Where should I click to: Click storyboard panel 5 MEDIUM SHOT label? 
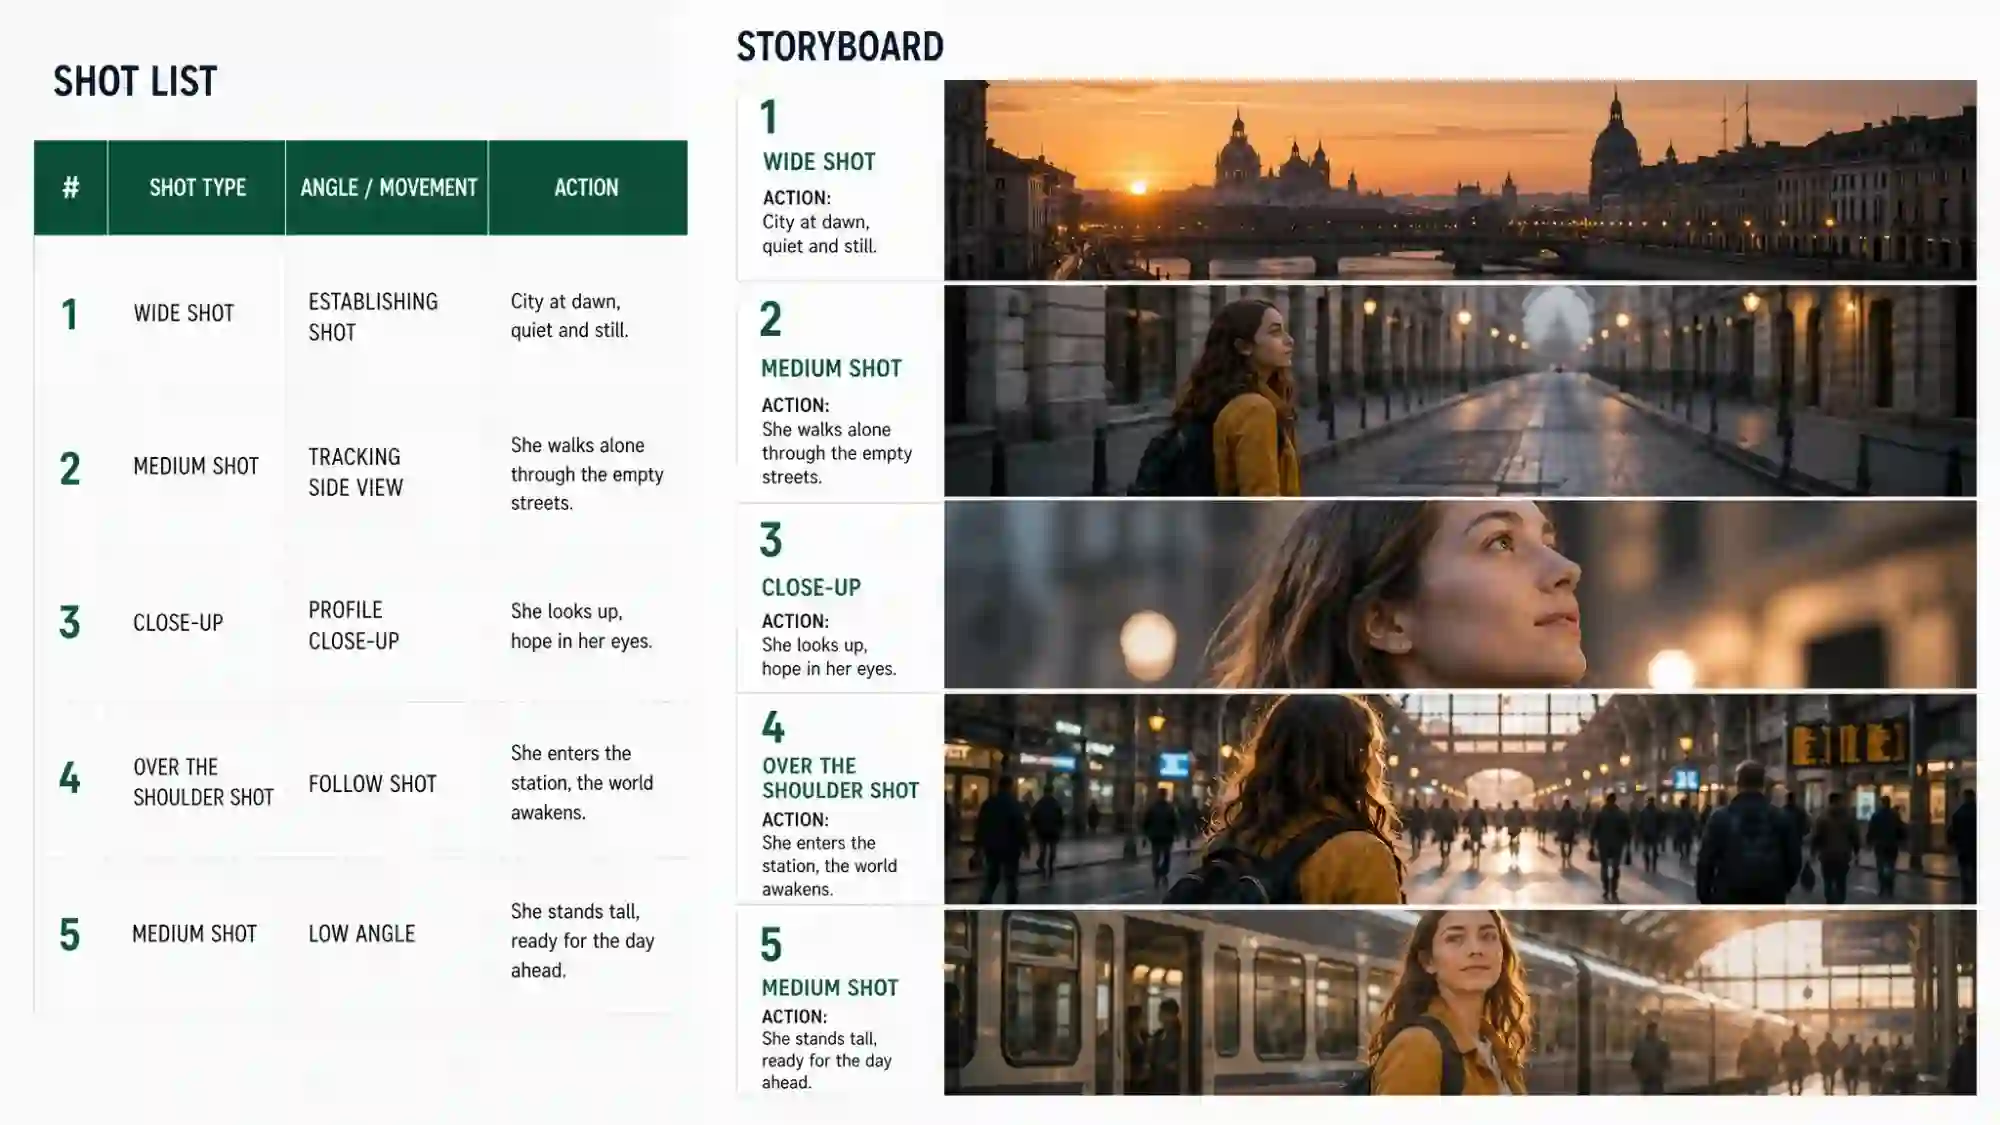(x=830, y=988)
